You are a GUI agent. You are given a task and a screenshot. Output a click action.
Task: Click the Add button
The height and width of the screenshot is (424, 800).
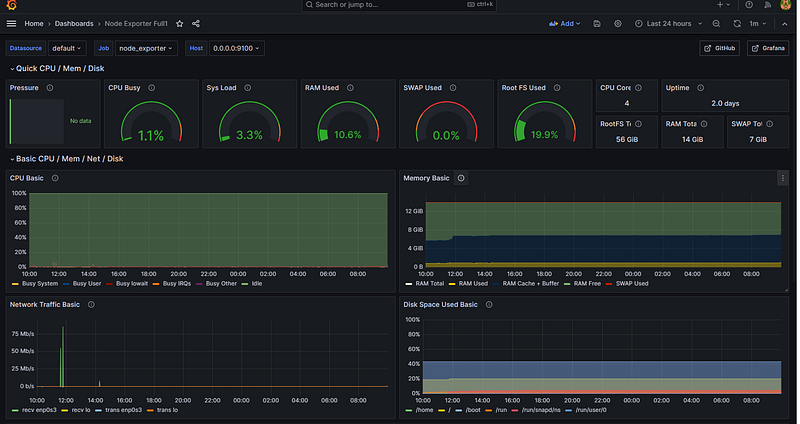point(565,23)
